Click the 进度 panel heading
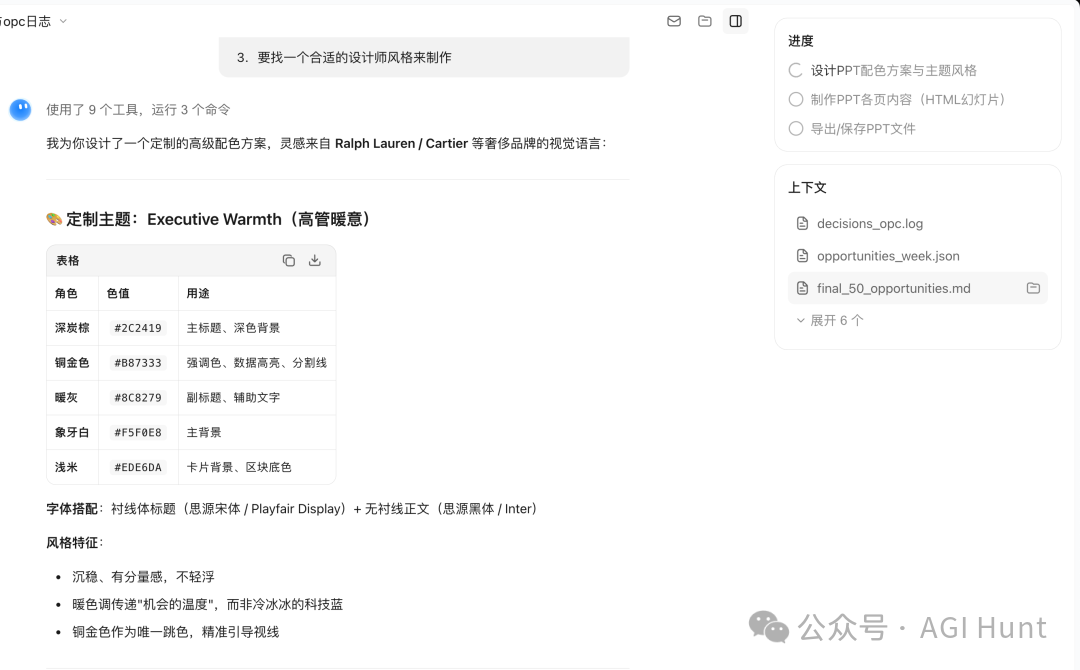This screenshot has height=670, width=1080. 801,41
